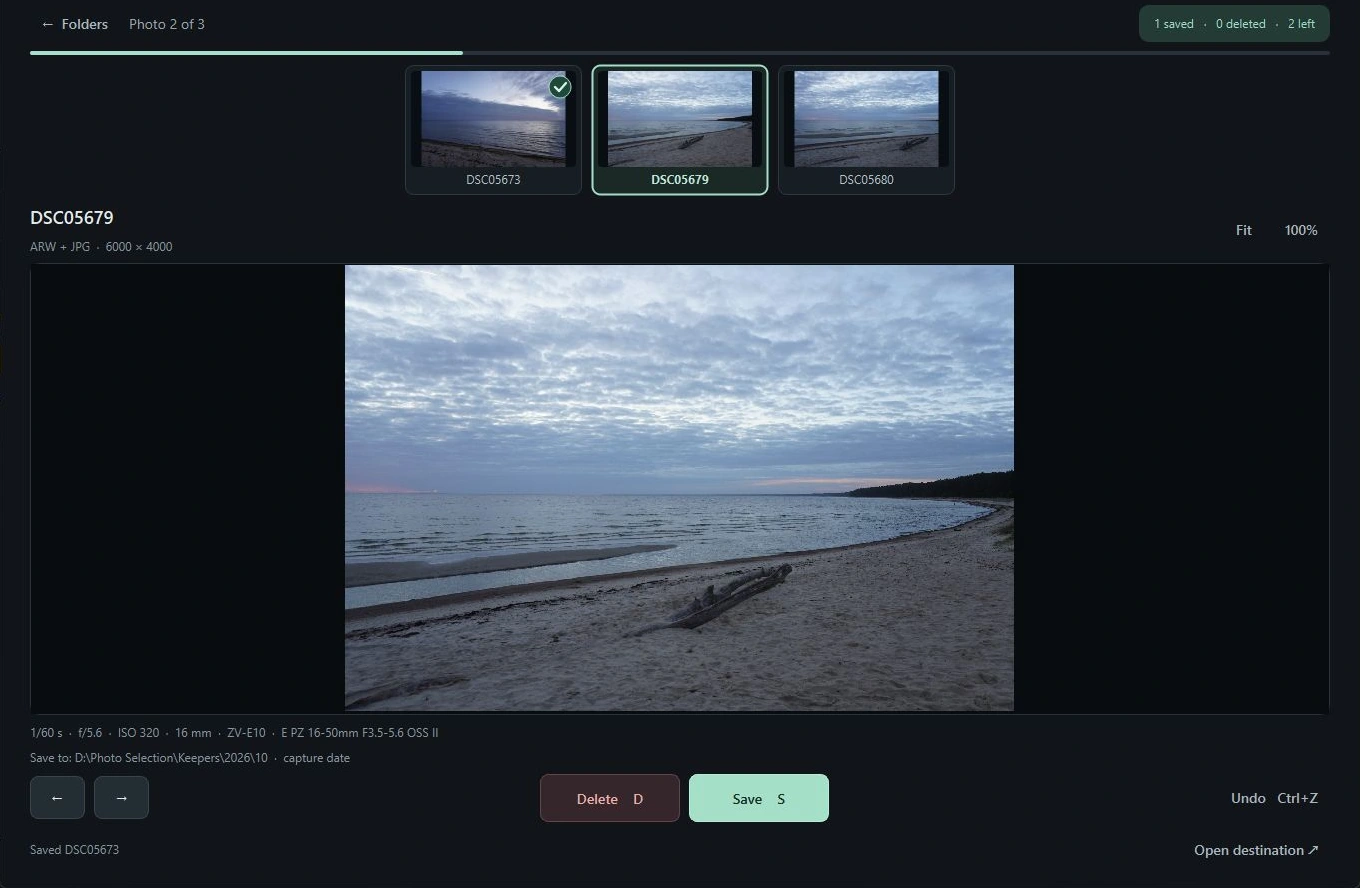
Task: Save the current photo
Action: pyautogui.click(x=759, y=798)
